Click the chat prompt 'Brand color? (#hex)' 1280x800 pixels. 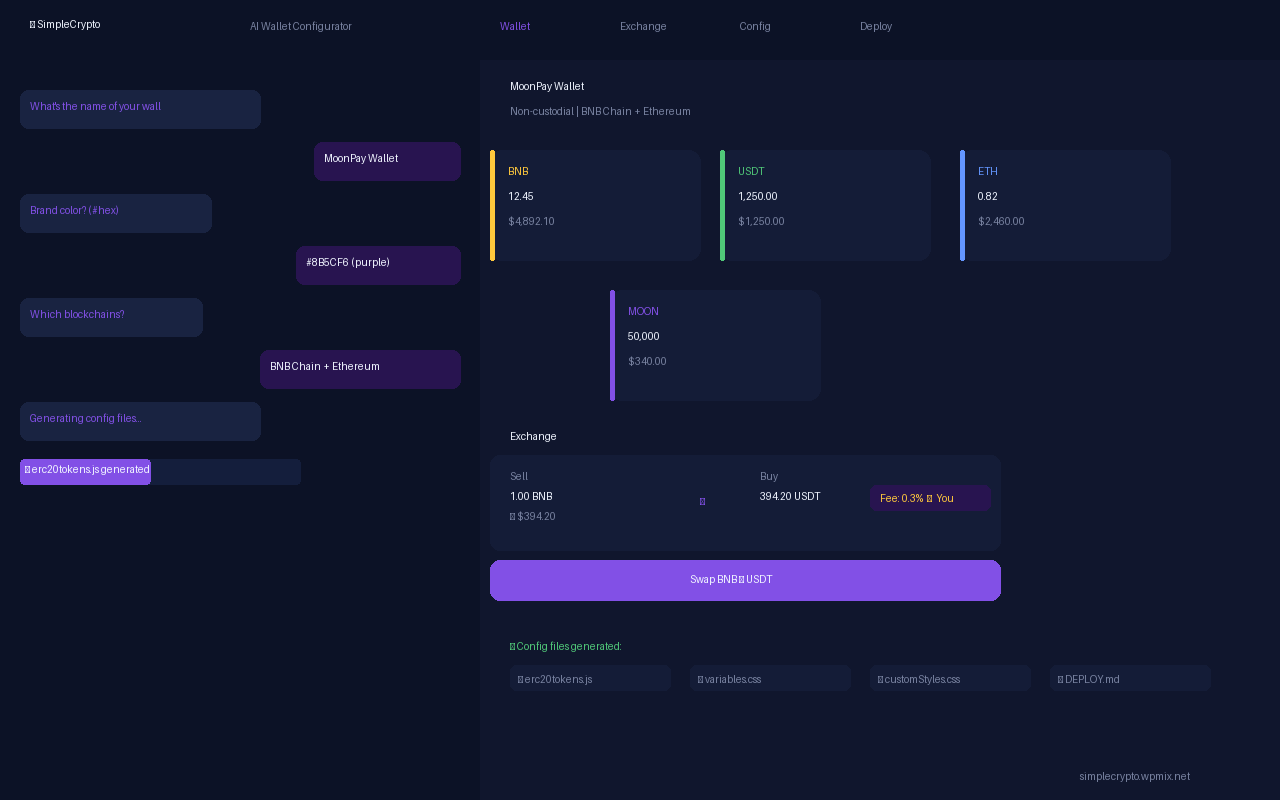(x=116, y=213)
